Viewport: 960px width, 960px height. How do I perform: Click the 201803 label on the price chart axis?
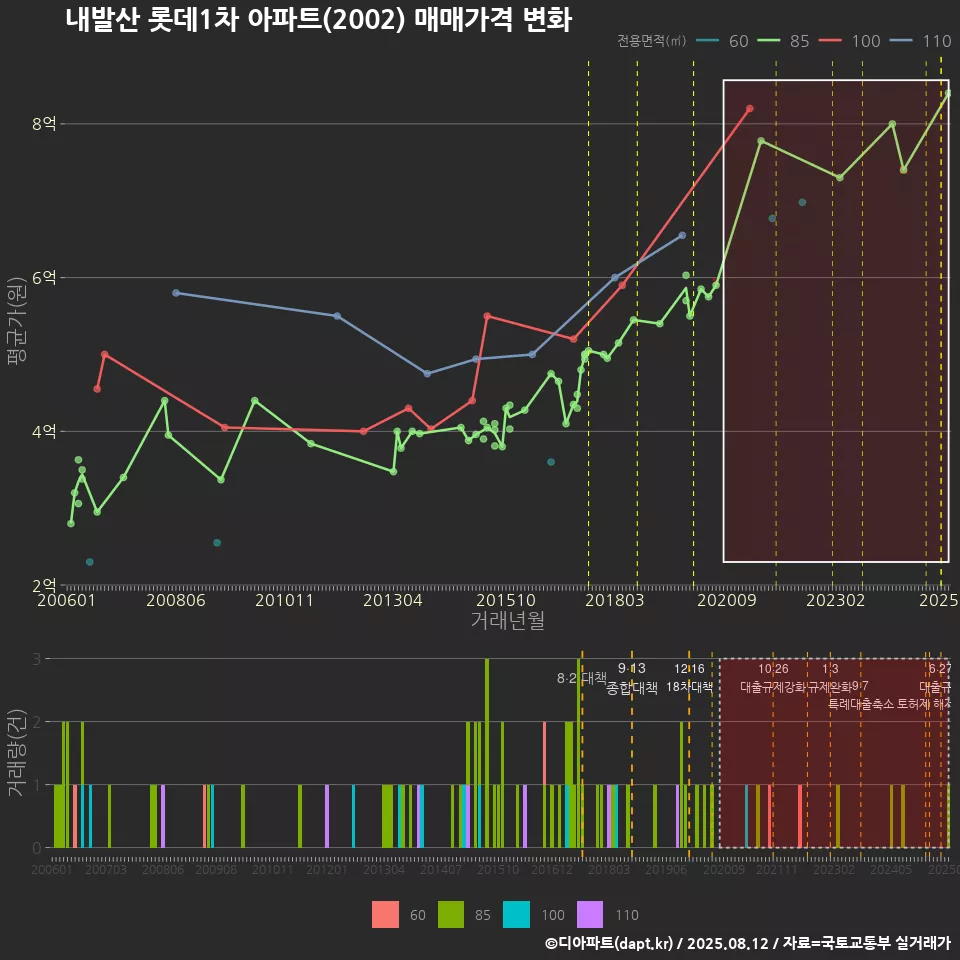pos(615,600)
